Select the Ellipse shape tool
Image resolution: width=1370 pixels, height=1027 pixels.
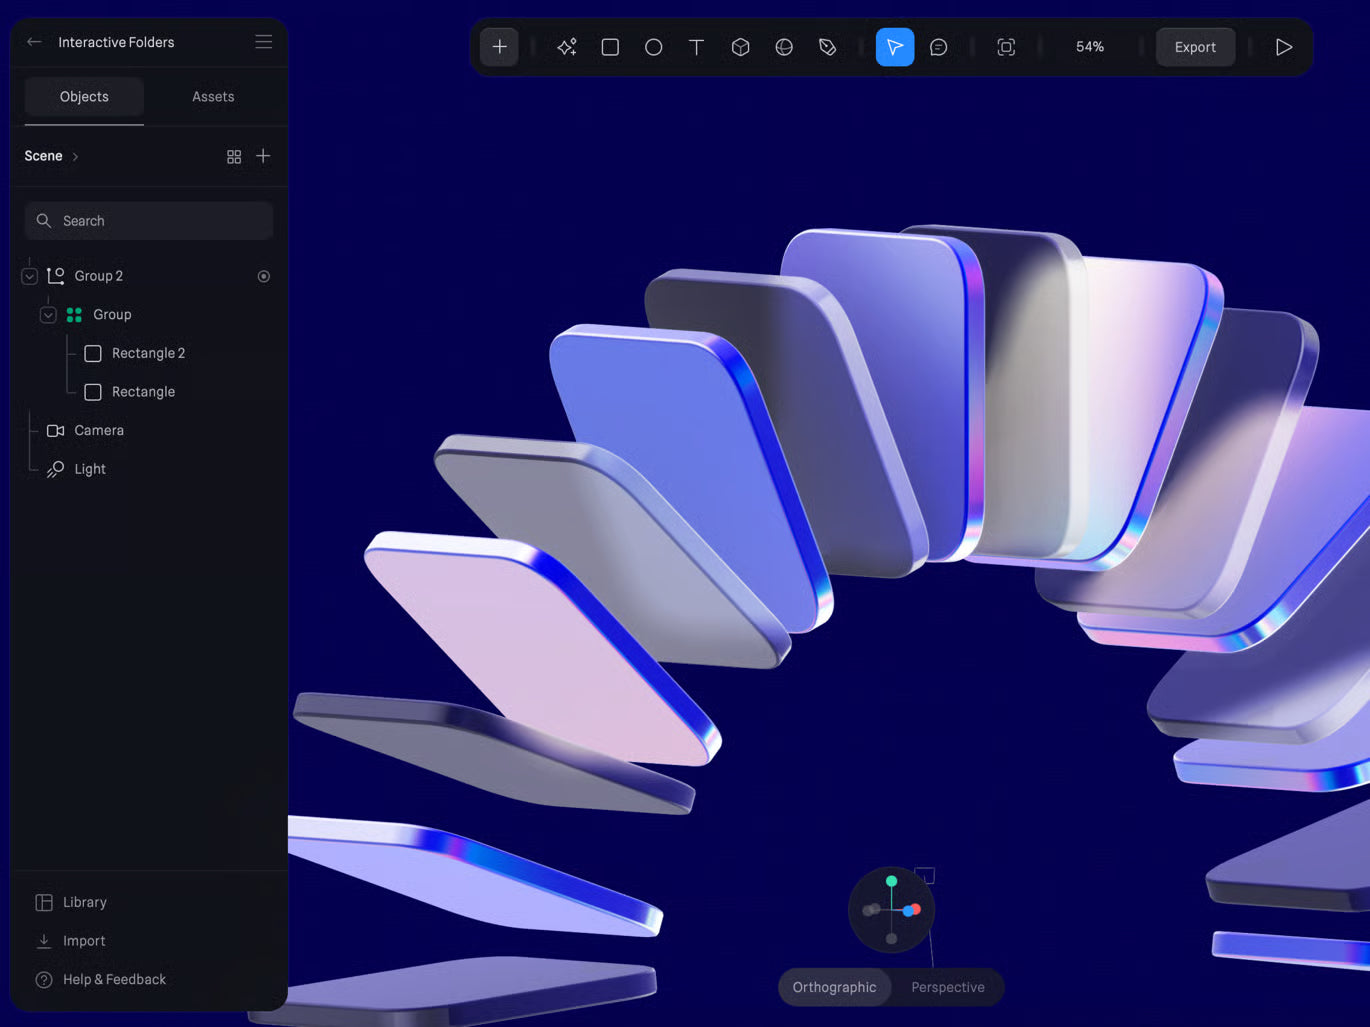pos(653,47)
